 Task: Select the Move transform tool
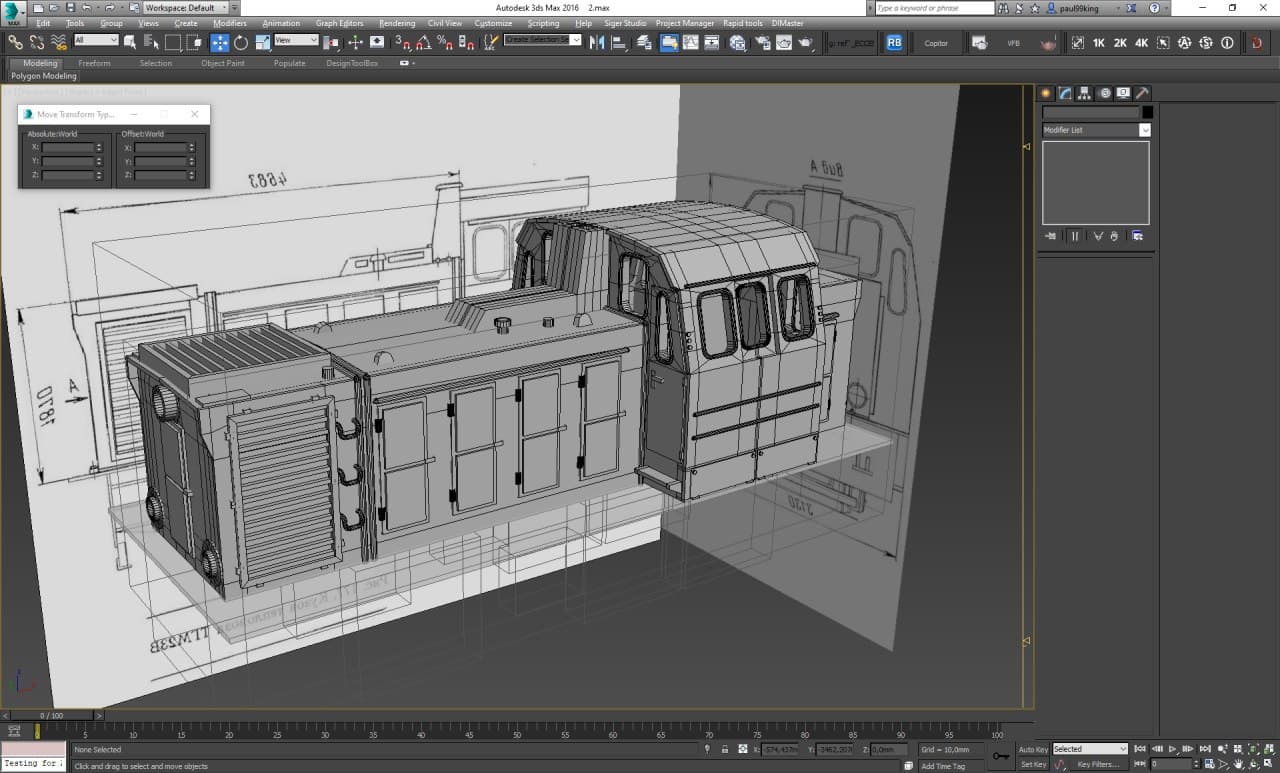(x=220, y=42)
